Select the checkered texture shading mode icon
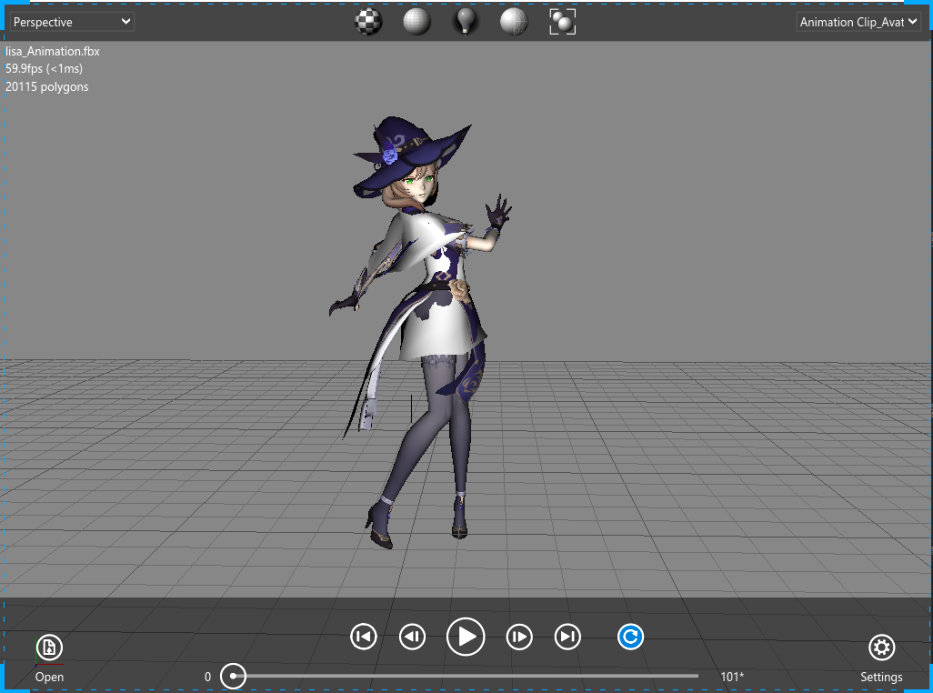This screenshot has height=693, width=933. pyautogui.click(x=368, y=23)
